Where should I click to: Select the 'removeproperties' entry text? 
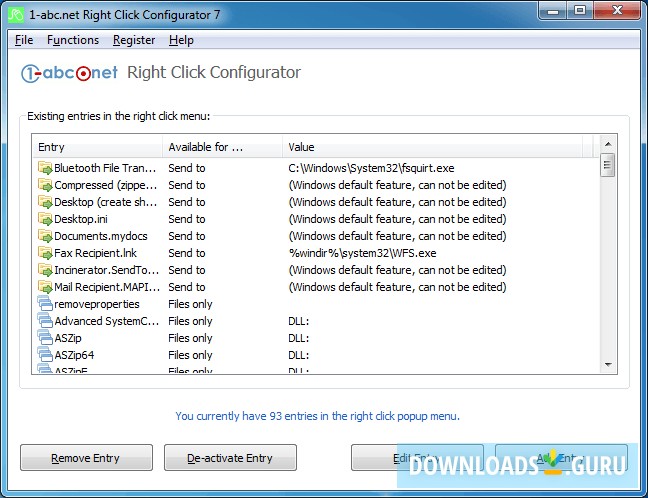pos(97,304)
